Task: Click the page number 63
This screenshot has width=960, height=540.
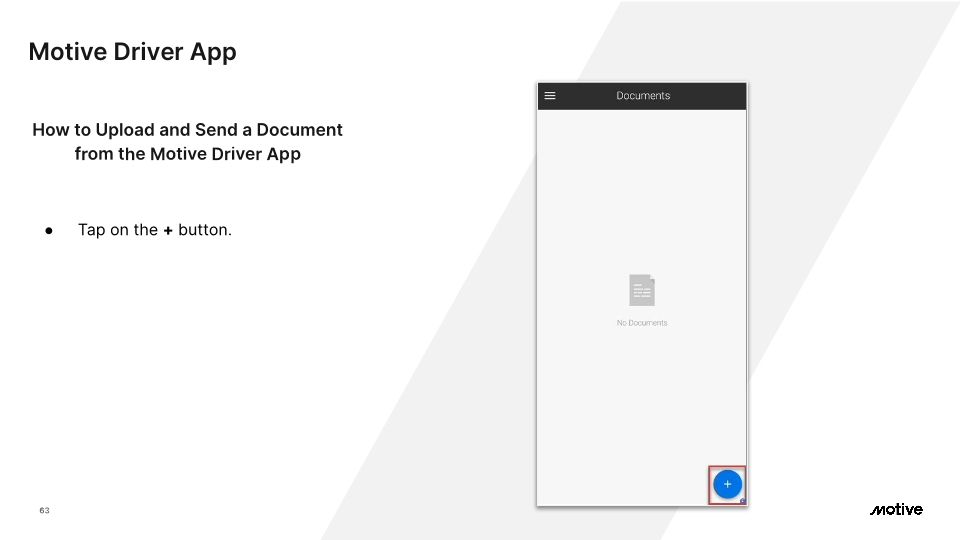Action: pyautogui.click(x=45, y=510)
